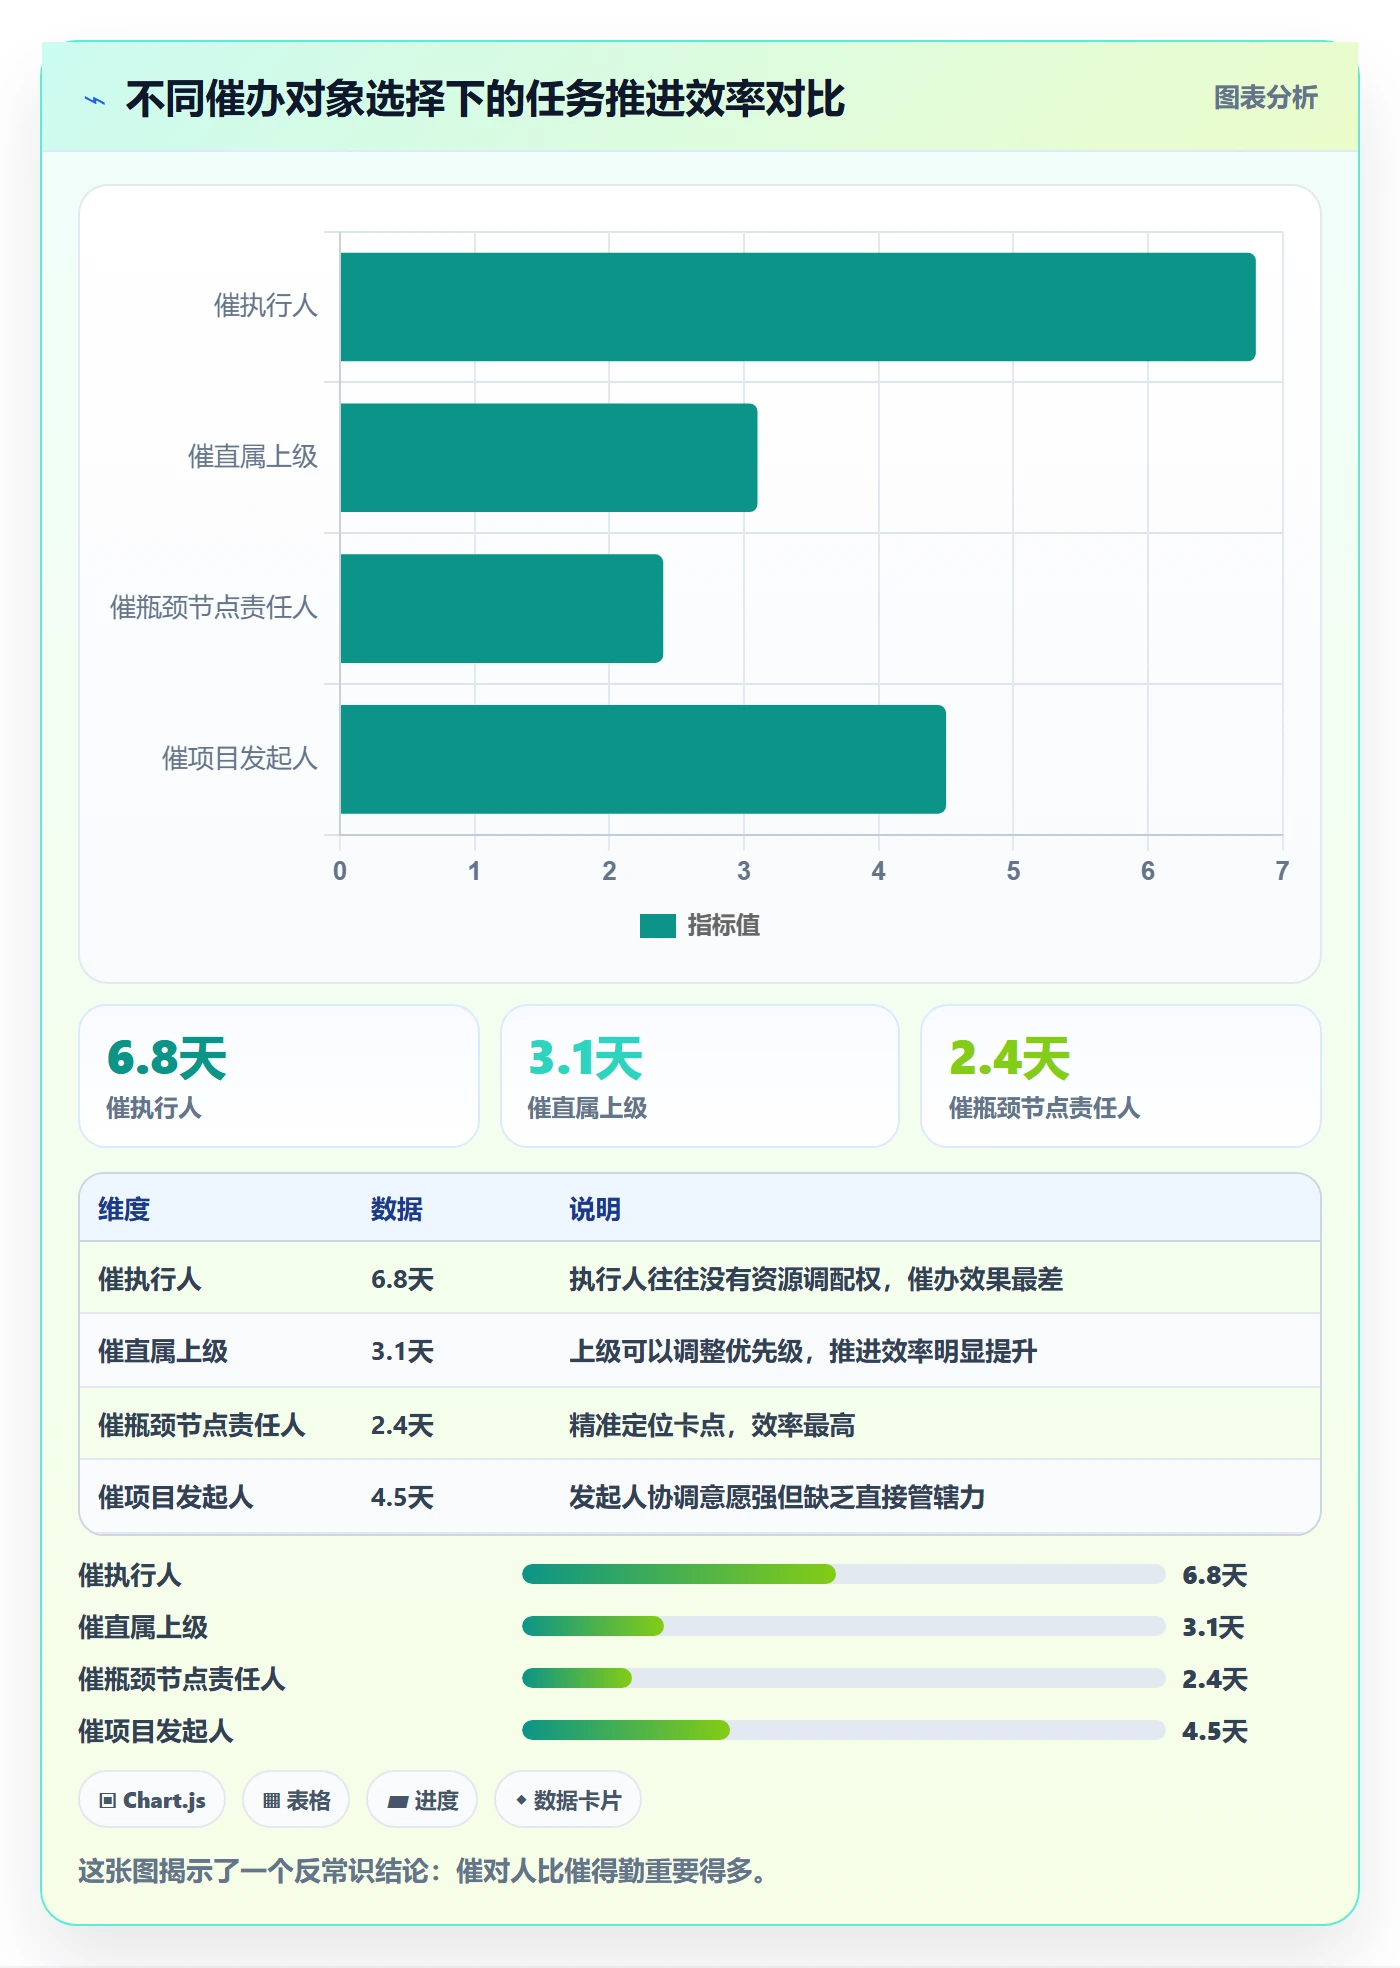
Task: Select the 表格 tag
Action: tap(296, 1800)
